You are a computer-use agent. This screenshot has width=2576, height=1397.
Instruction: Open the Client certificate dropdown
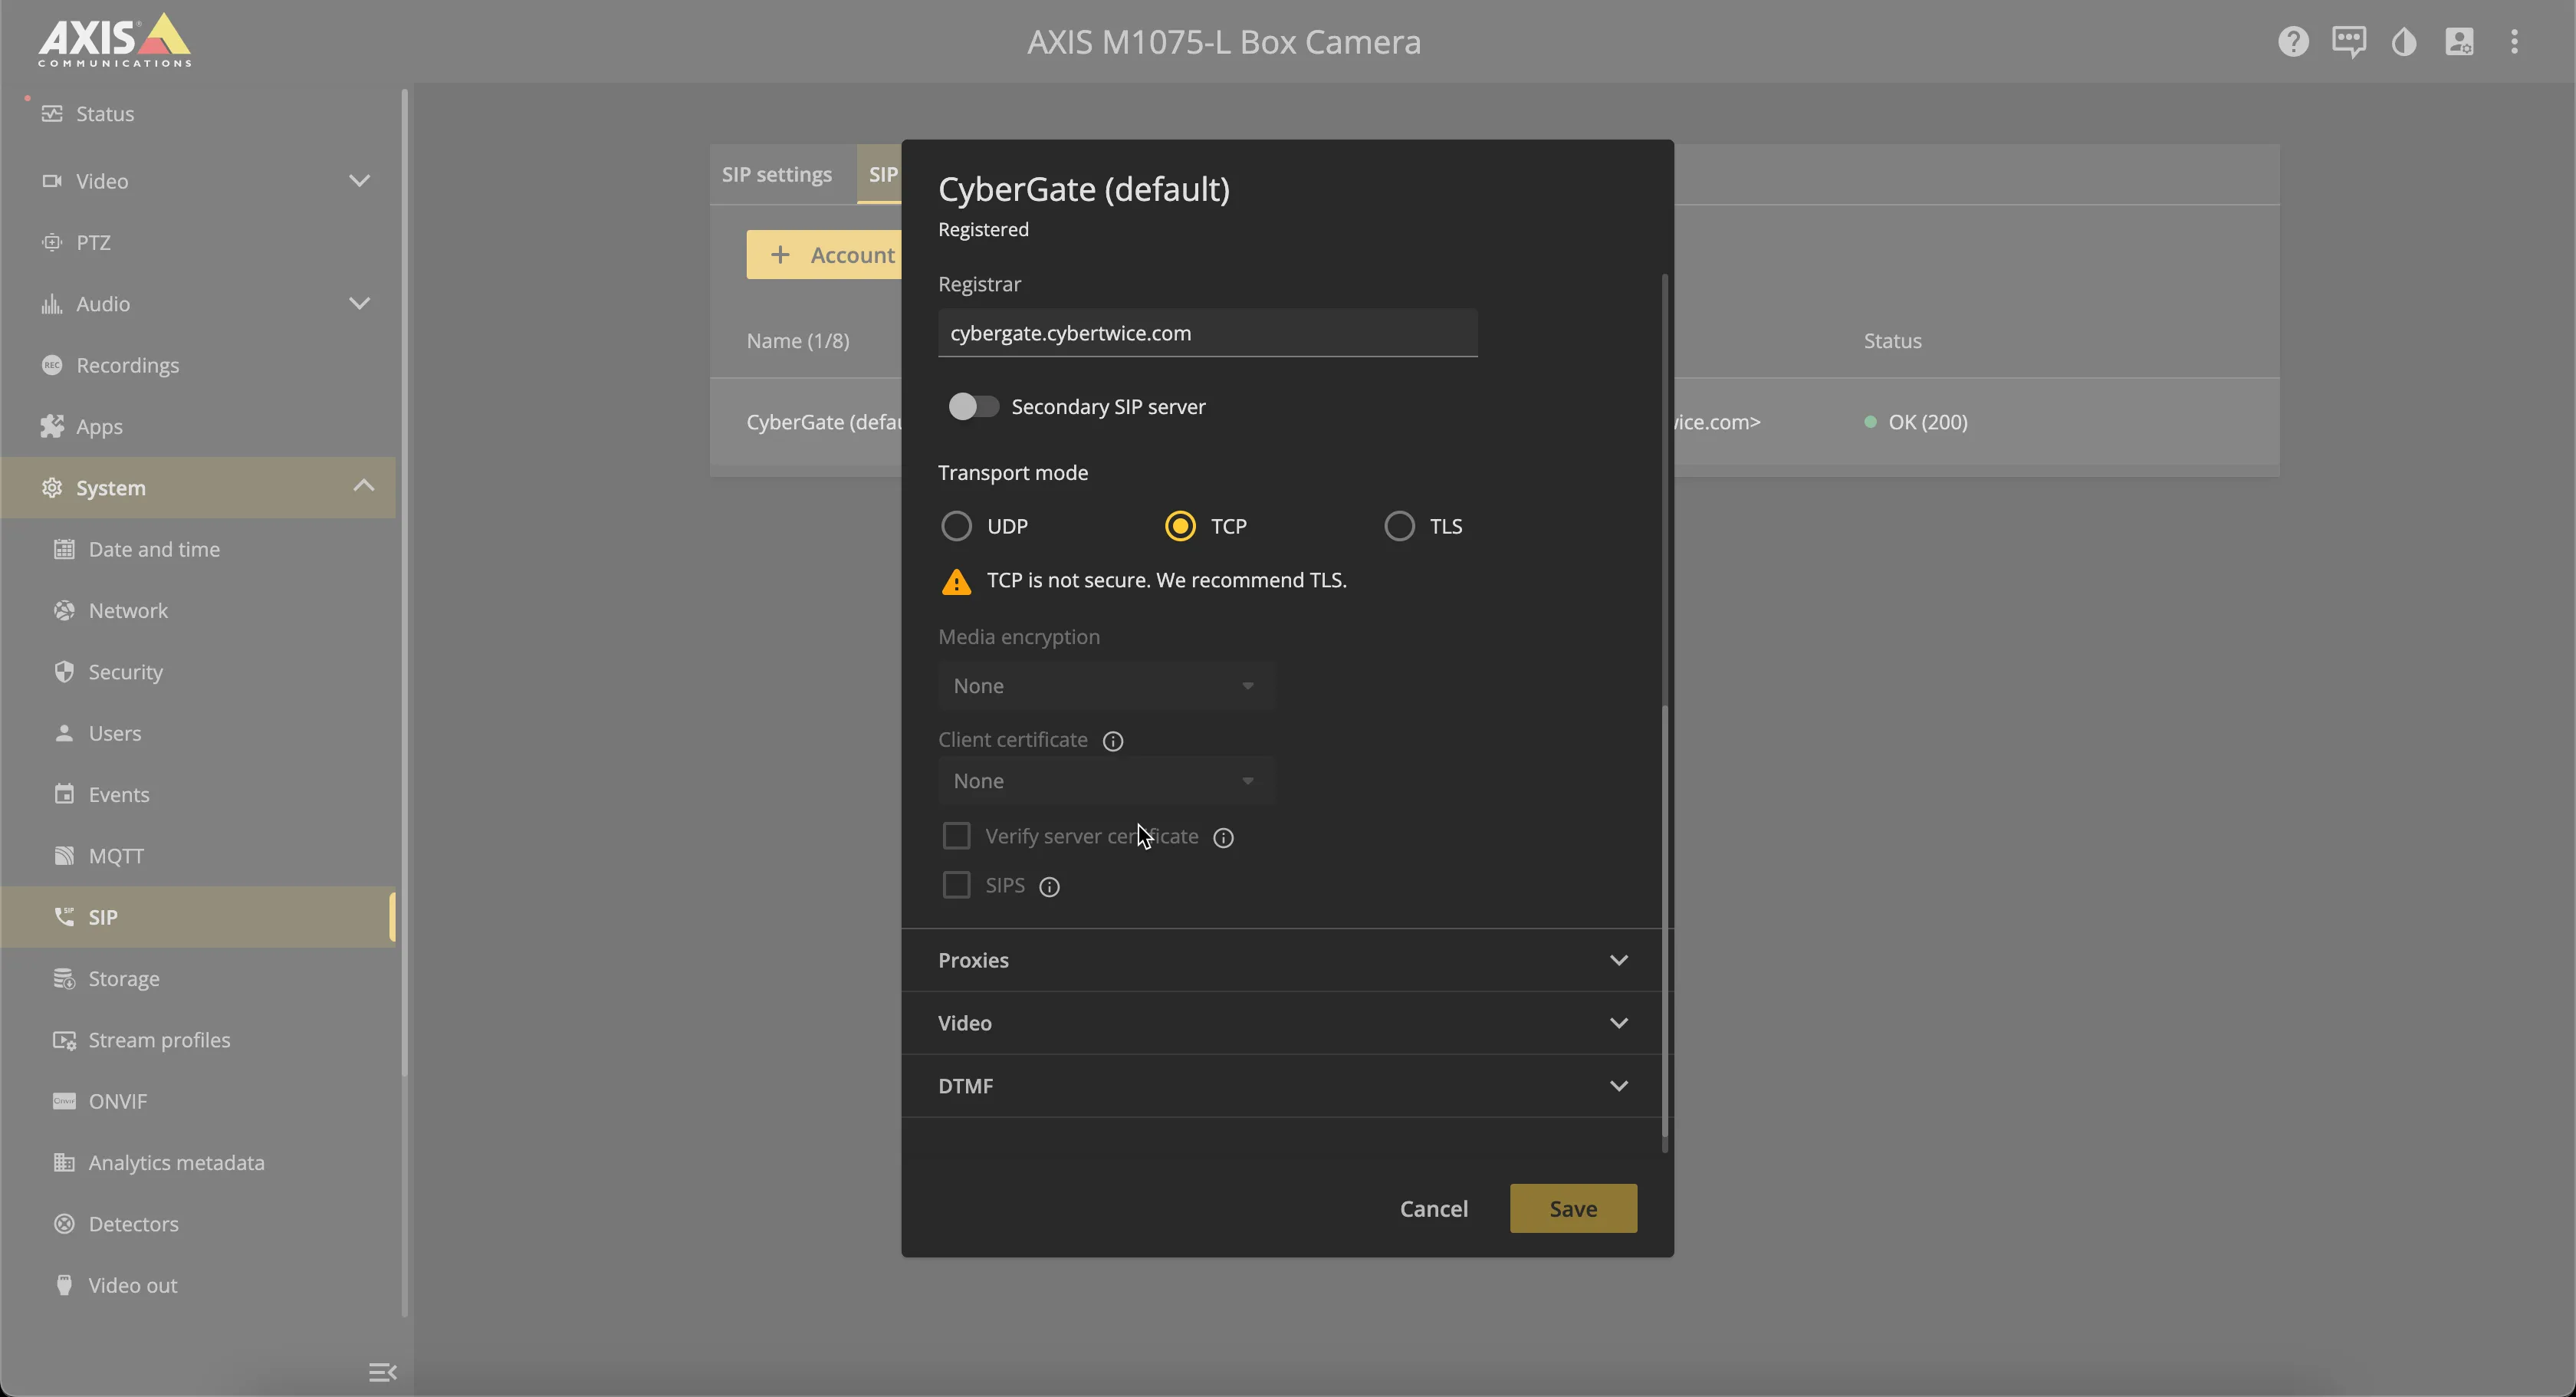click(x=1106, y=781)
